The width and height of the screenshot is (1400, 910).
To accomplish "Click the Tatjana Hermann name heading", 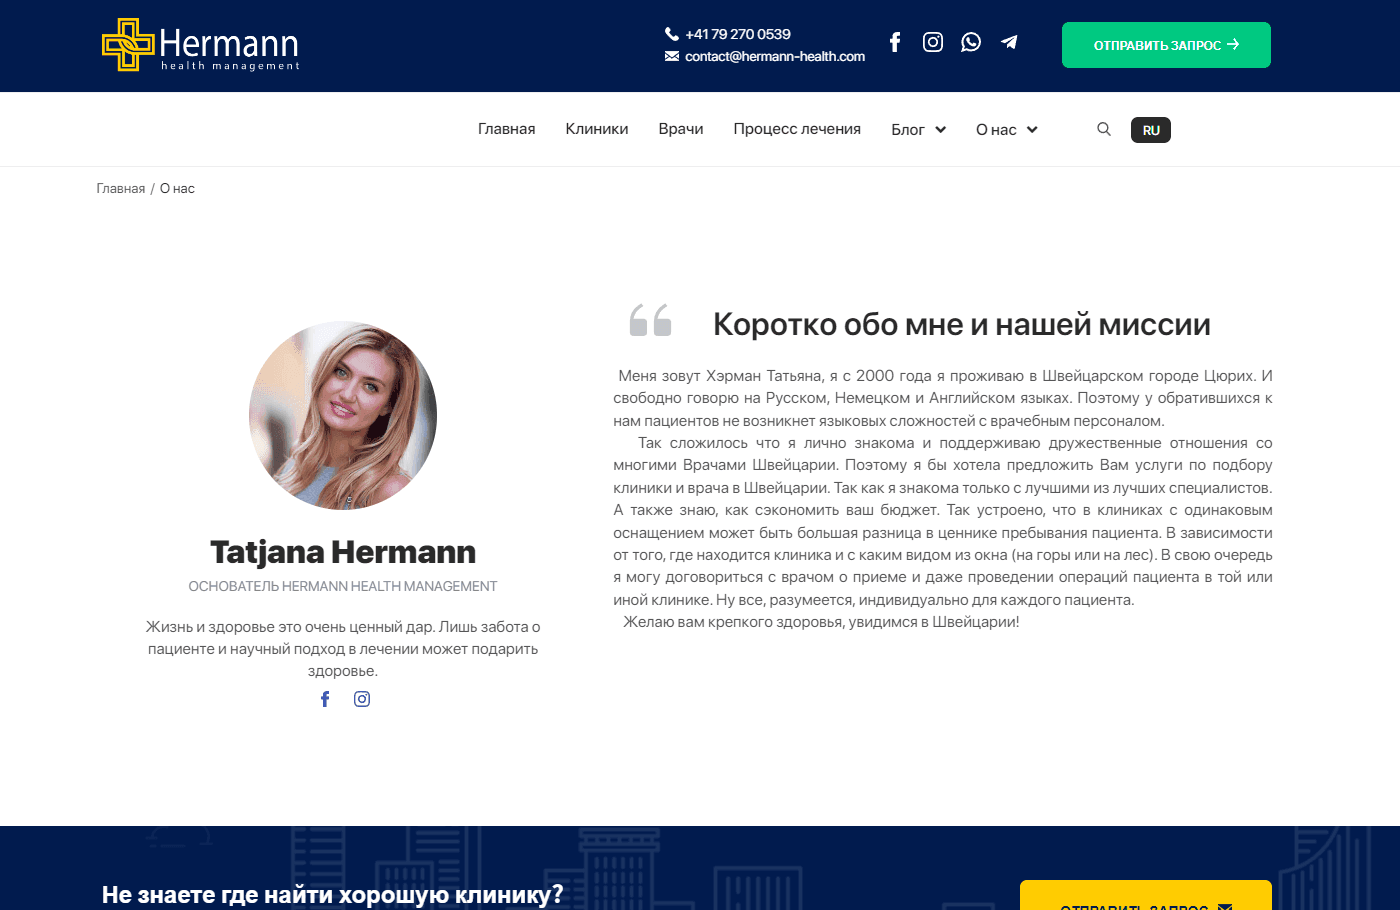I will click(x=343, y=552).
